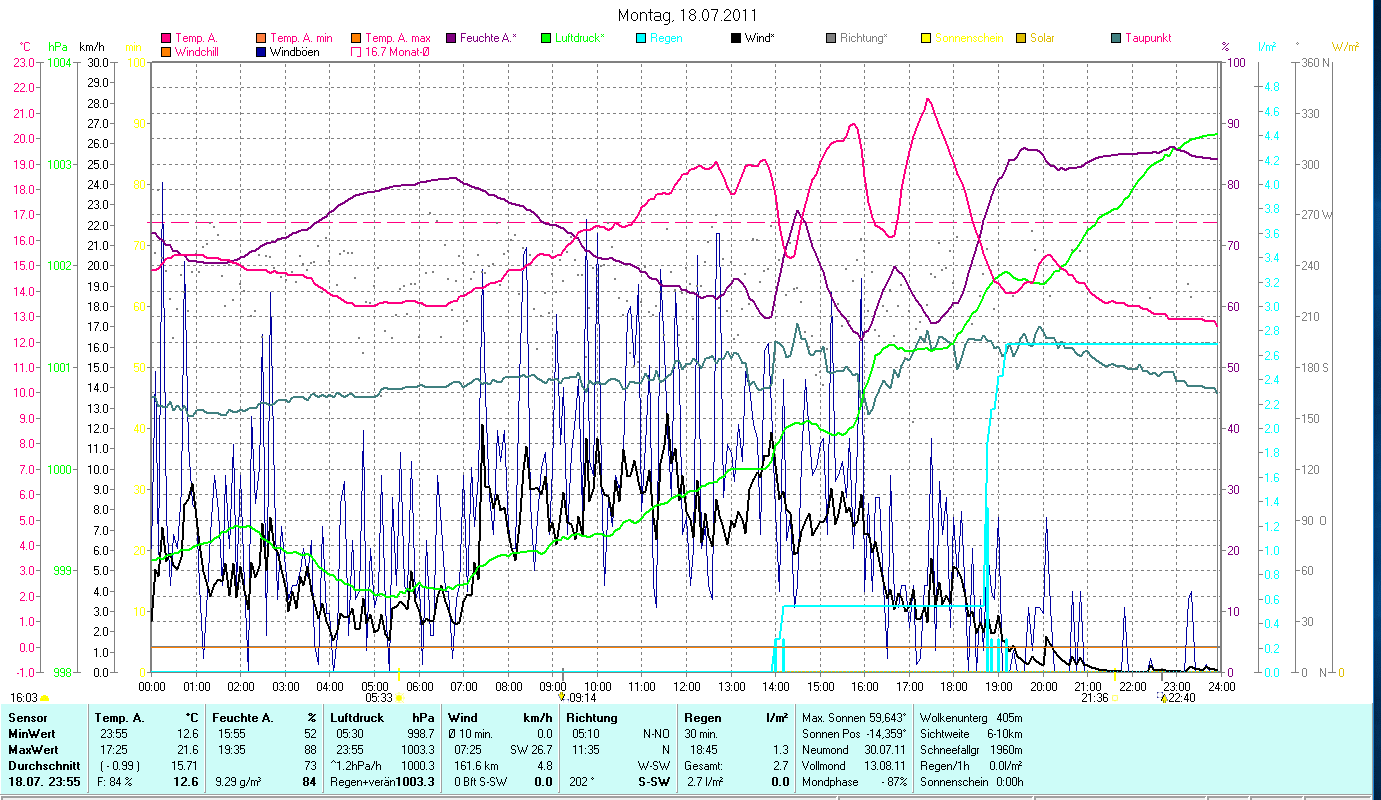Click the Wind table header
Viewport: 1381px width, 800px height.
point(464,718)
